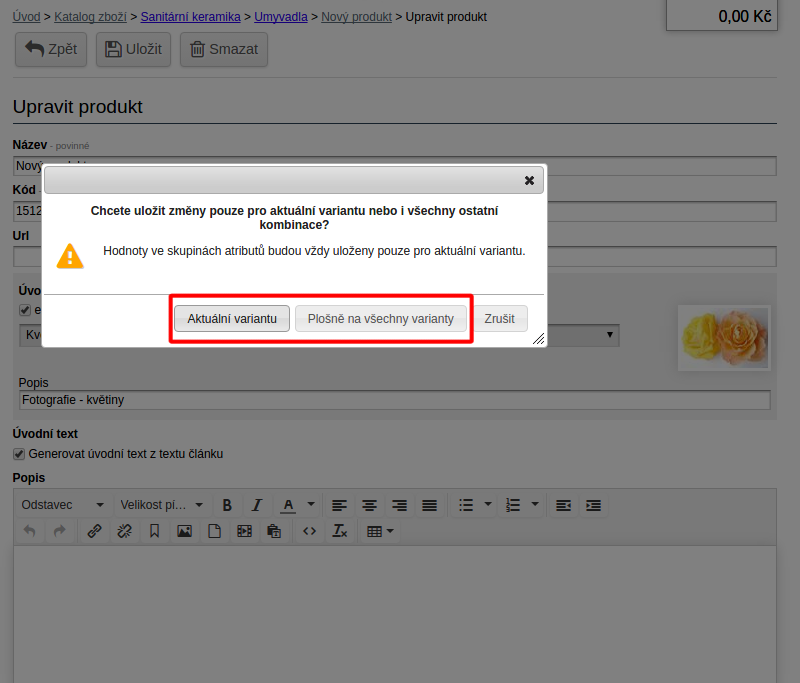Image resolution: width=800 pixels, height=683 pixels.
Task: Toggle italic text formatting
Action: (x=257, y=505)
